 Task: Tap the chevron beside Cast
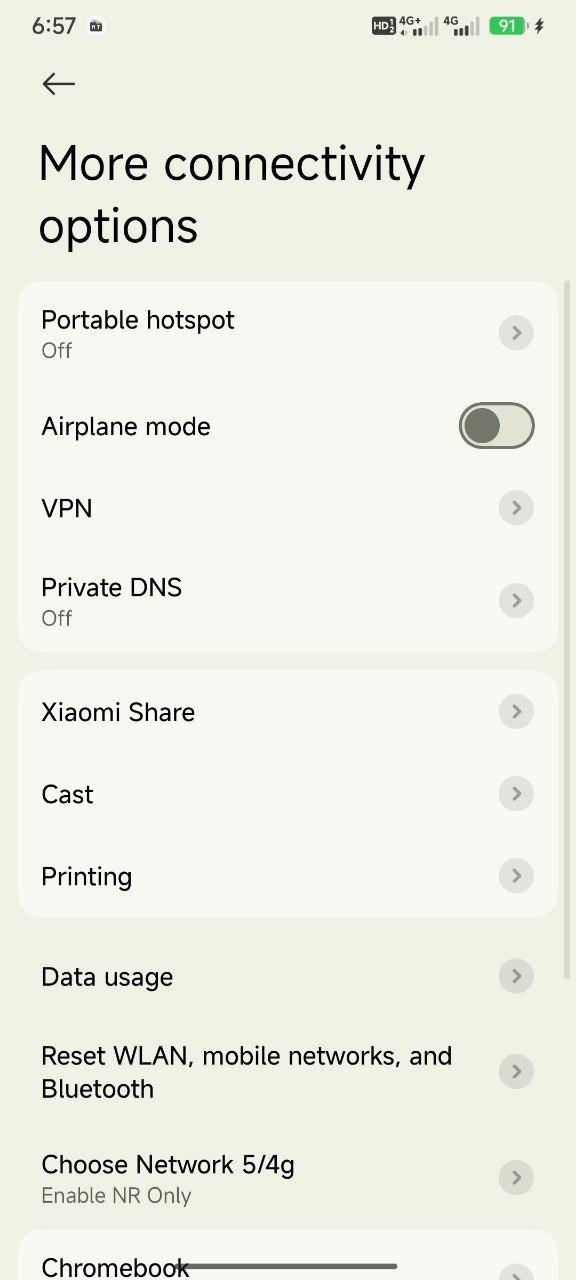click(516, 794)
